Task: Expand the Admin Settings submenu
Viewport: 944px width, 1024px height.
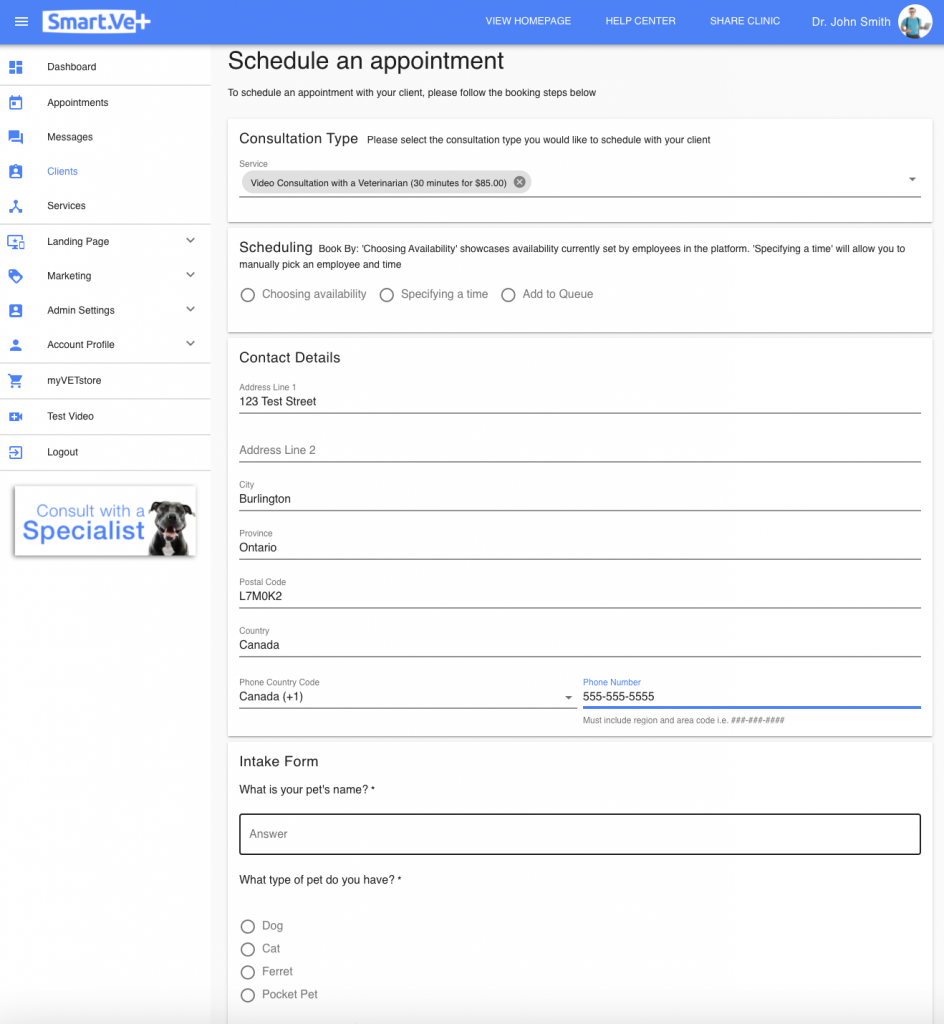Action: tap(190, 310)
